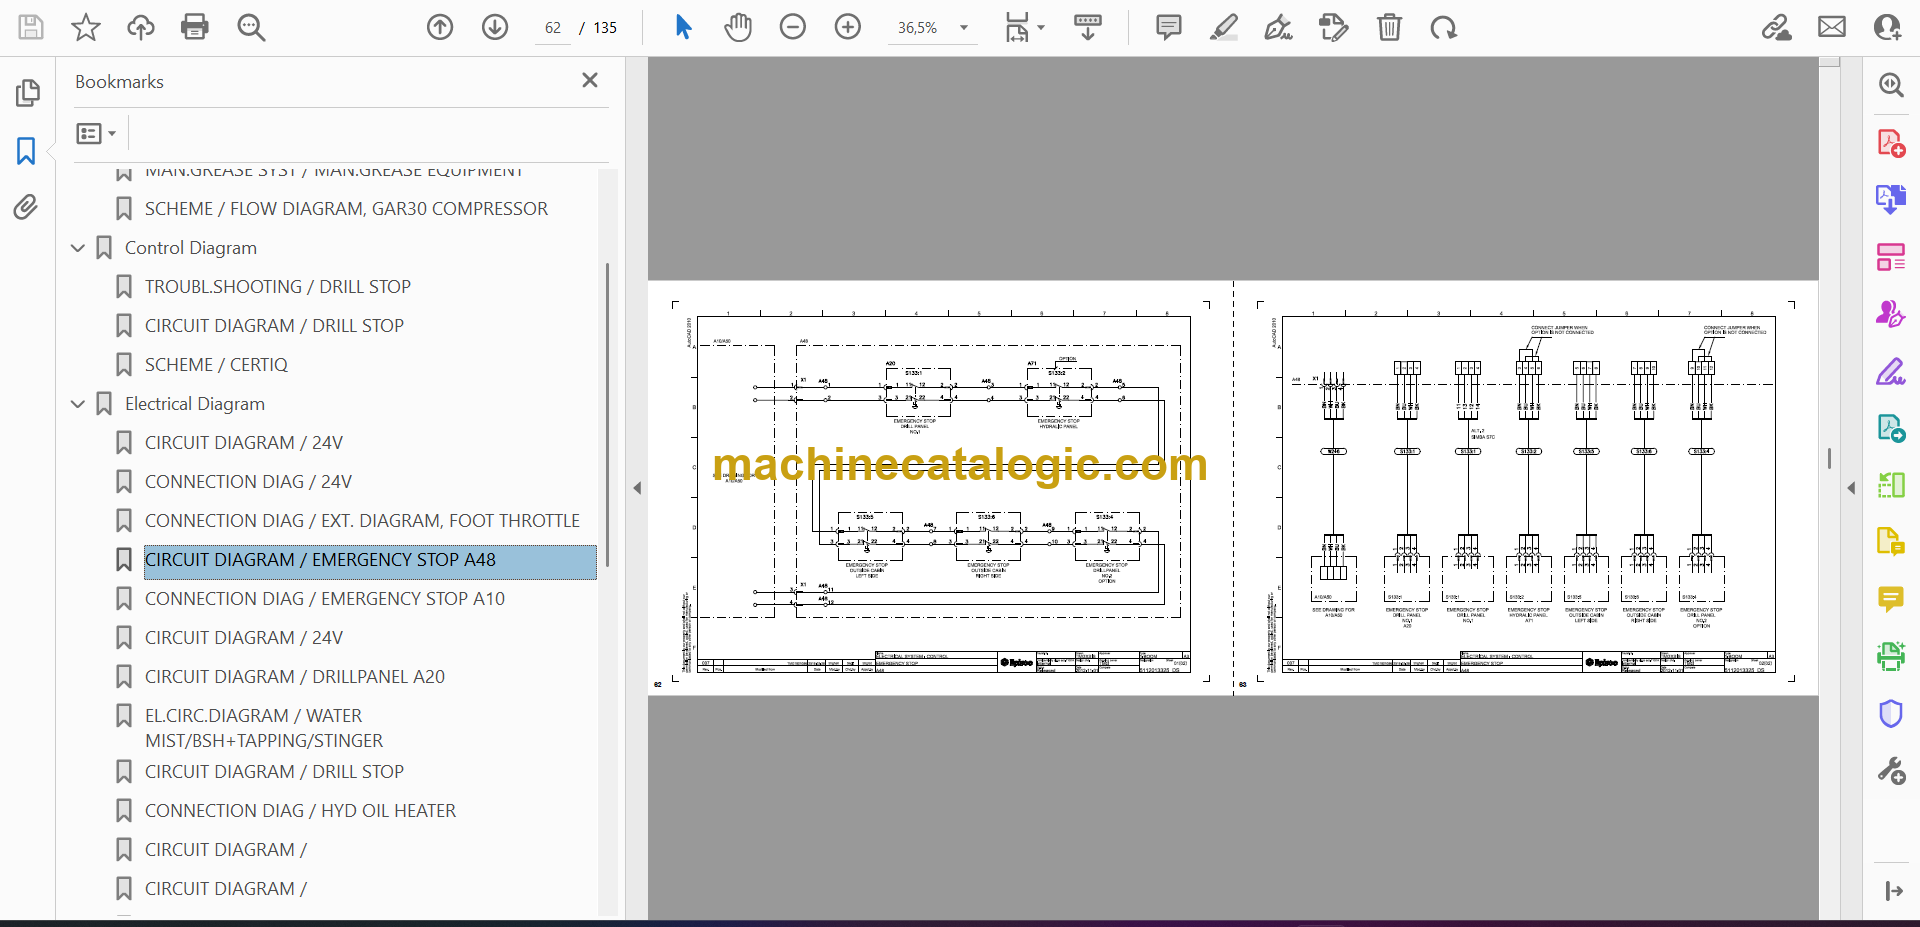
Task: Collapse the Control Diagram bookmark group
Action: tap(78, 248)
